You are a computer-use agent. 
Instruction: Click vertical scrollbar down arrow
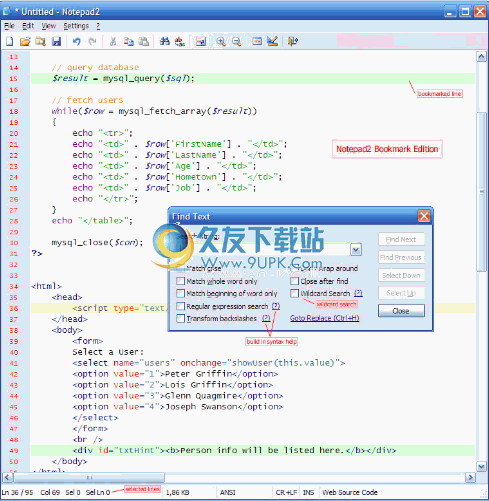(x=481, y=466)
